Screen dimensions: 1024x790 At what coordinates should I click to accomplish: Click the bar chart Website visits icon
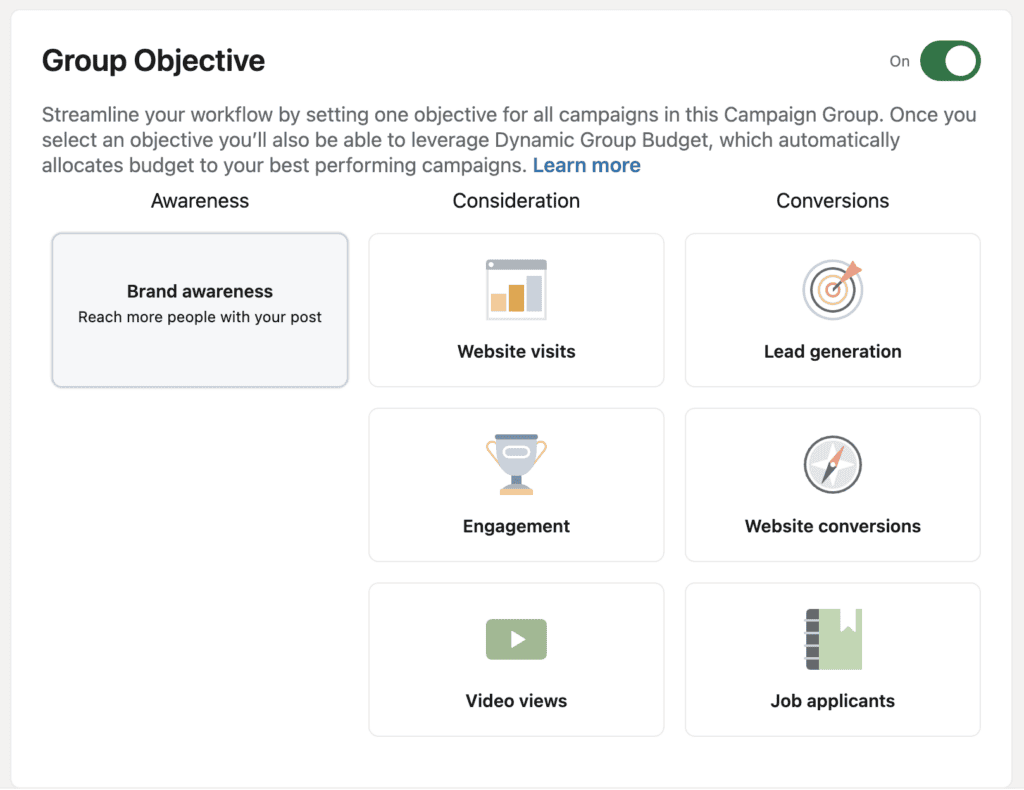coord(516,289)
